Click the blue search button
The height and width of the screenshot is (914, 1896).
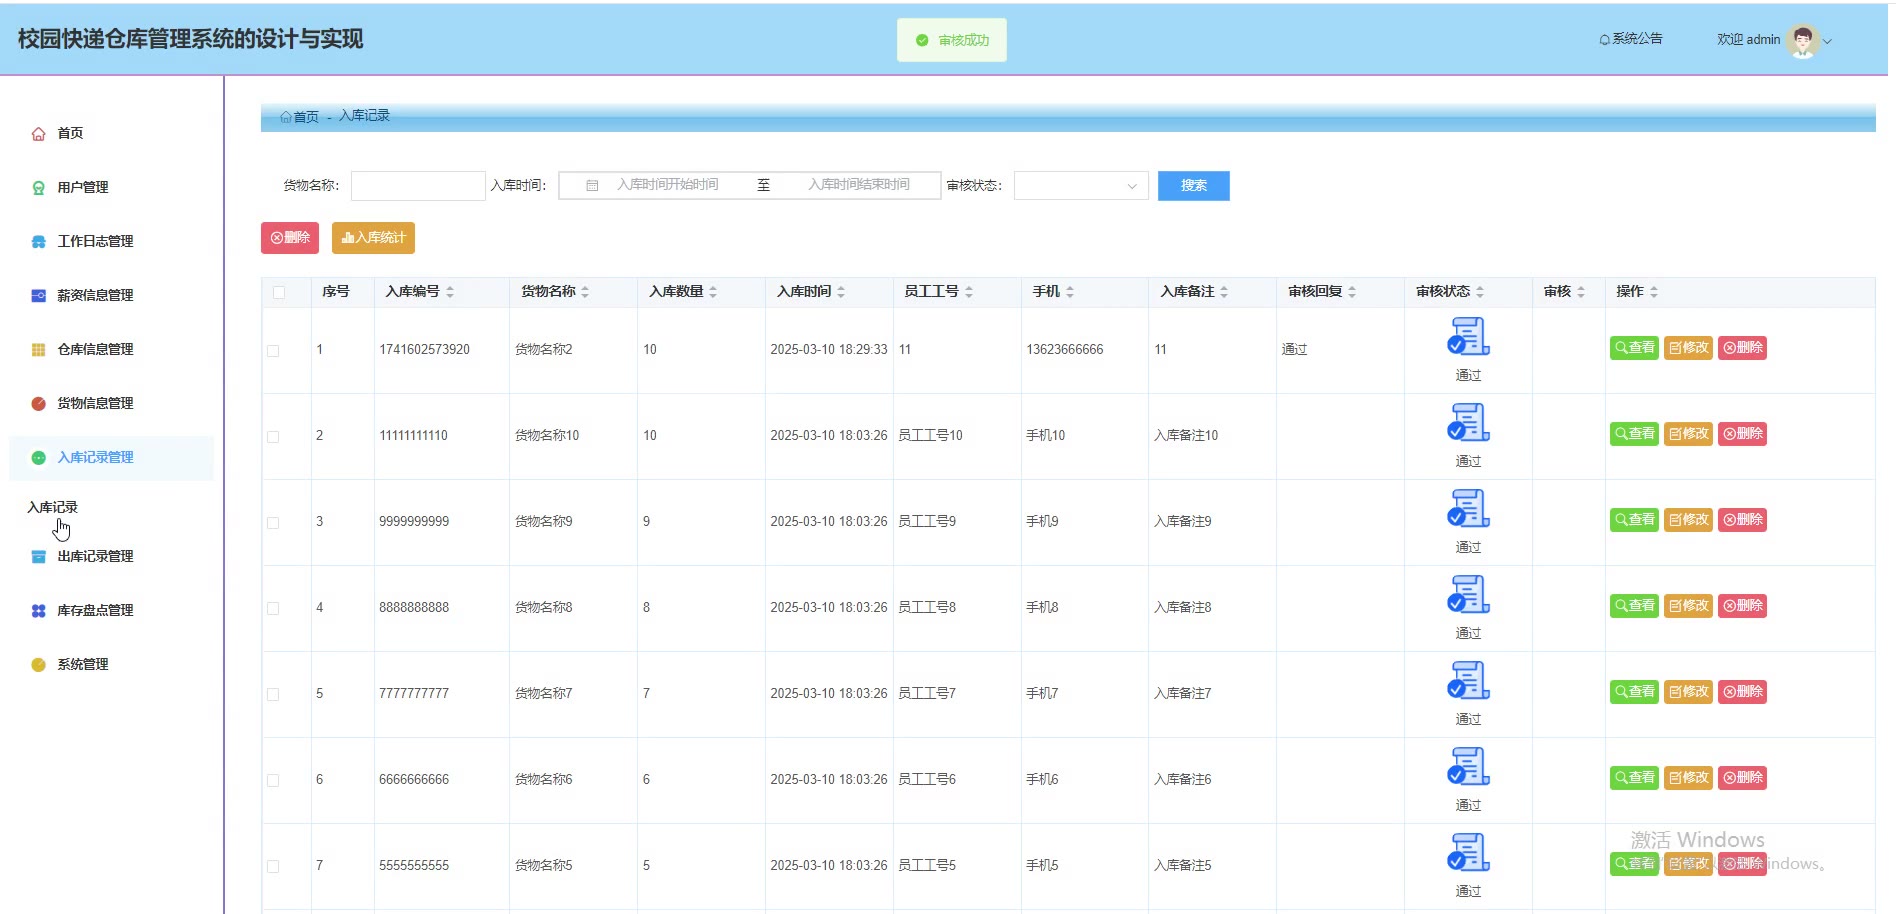click(x=1193, y=186)
